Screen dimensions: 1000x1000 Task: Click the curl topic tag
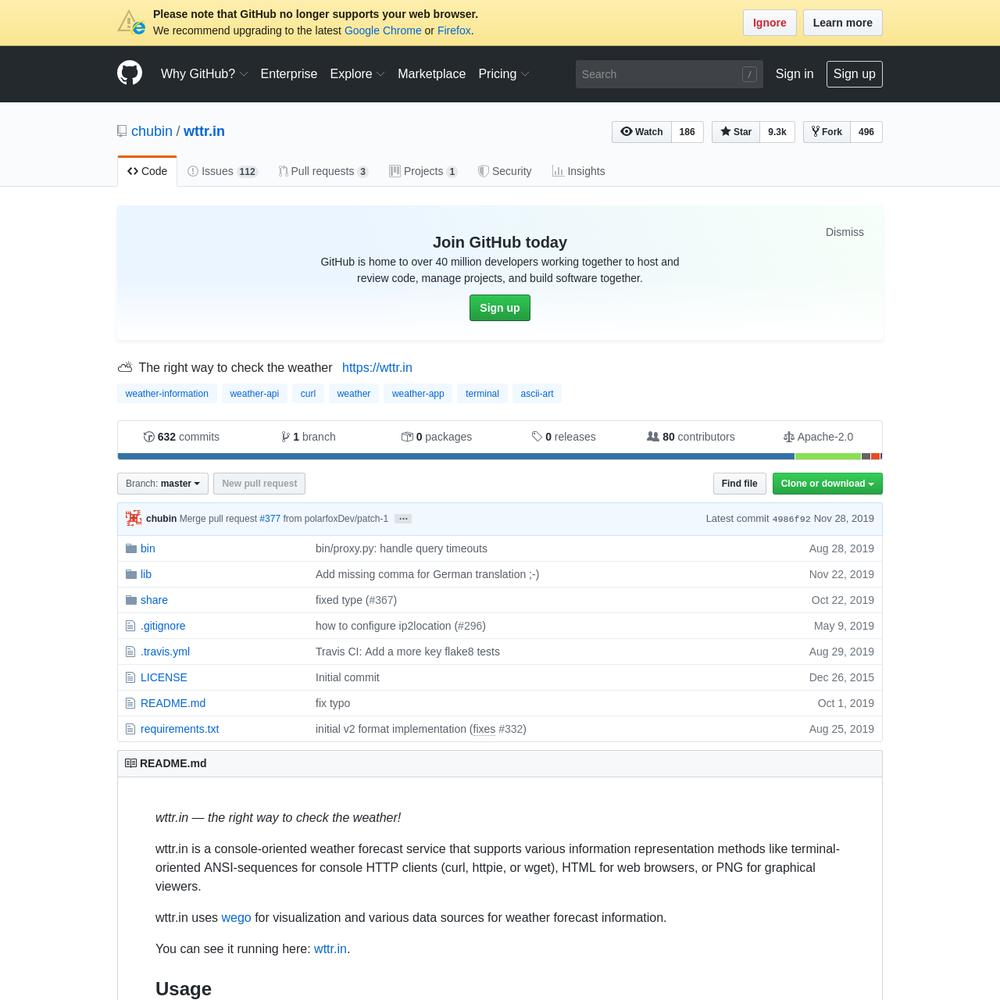308,393
